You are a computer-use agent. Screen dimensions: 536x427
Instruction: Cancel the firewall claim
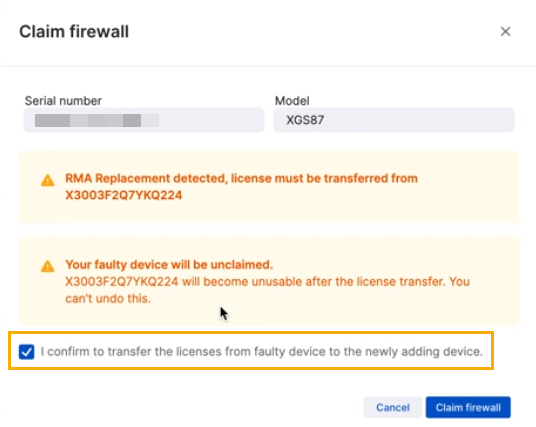point(393,407)
